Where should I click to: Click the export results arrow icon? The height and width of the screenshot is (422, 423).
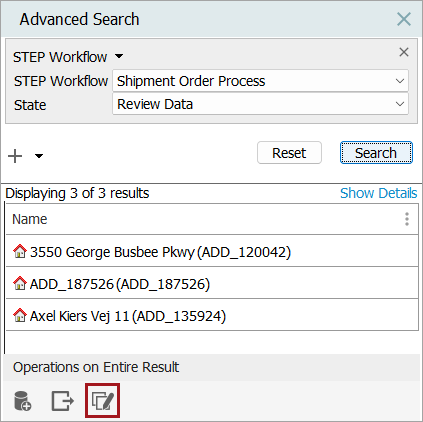(63, 401)
